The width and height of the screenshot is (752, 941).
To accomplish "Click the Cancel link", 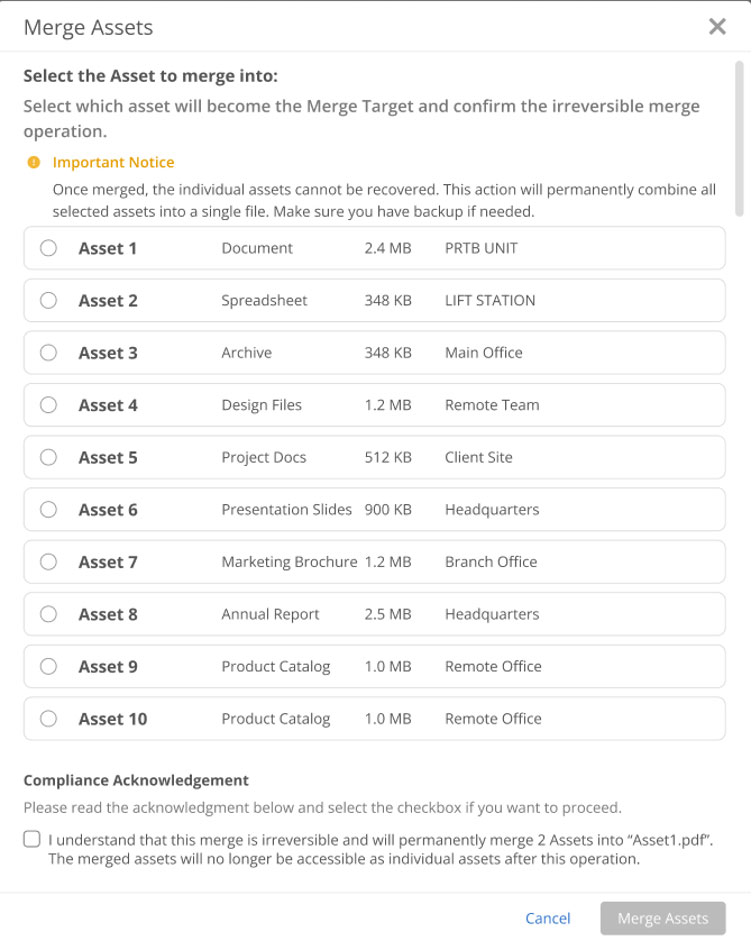I will point(547,918).
